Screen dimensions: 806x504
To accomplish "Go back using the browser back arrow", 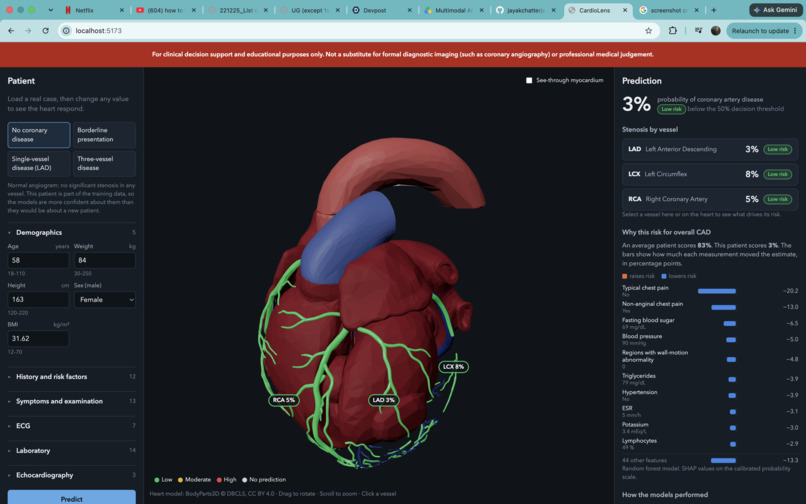I will [x=11, y=31].
